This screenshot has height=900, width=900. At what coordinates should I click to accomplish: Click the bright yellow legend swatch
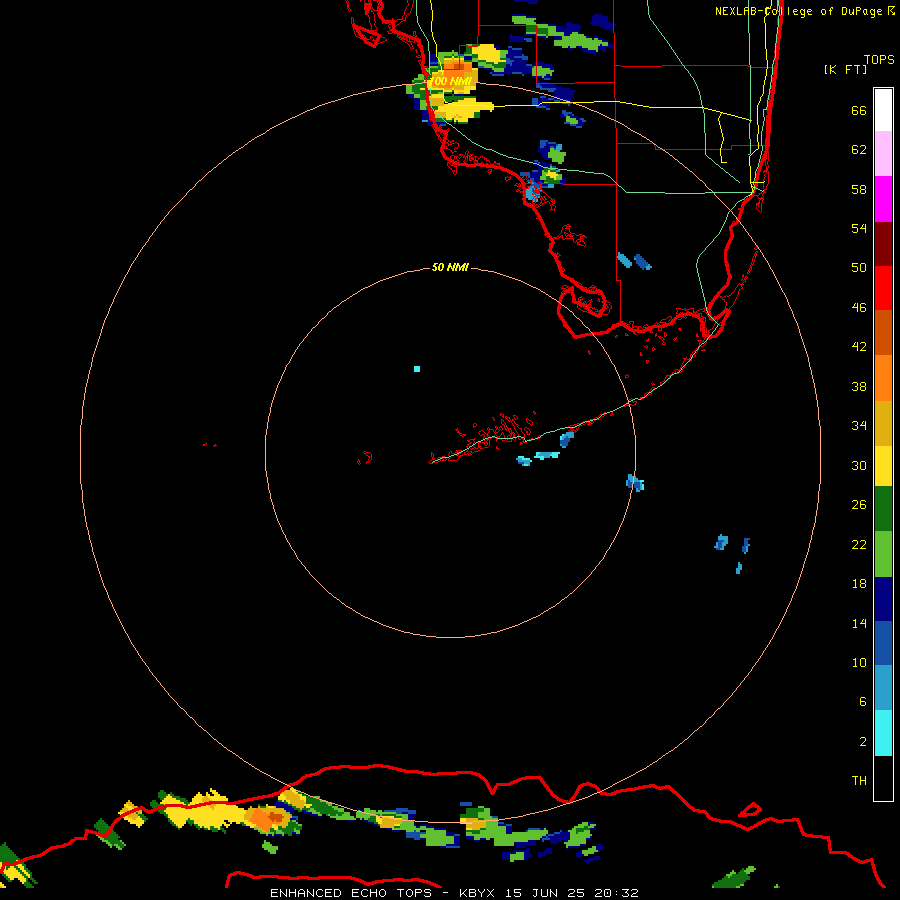(883, 466)
